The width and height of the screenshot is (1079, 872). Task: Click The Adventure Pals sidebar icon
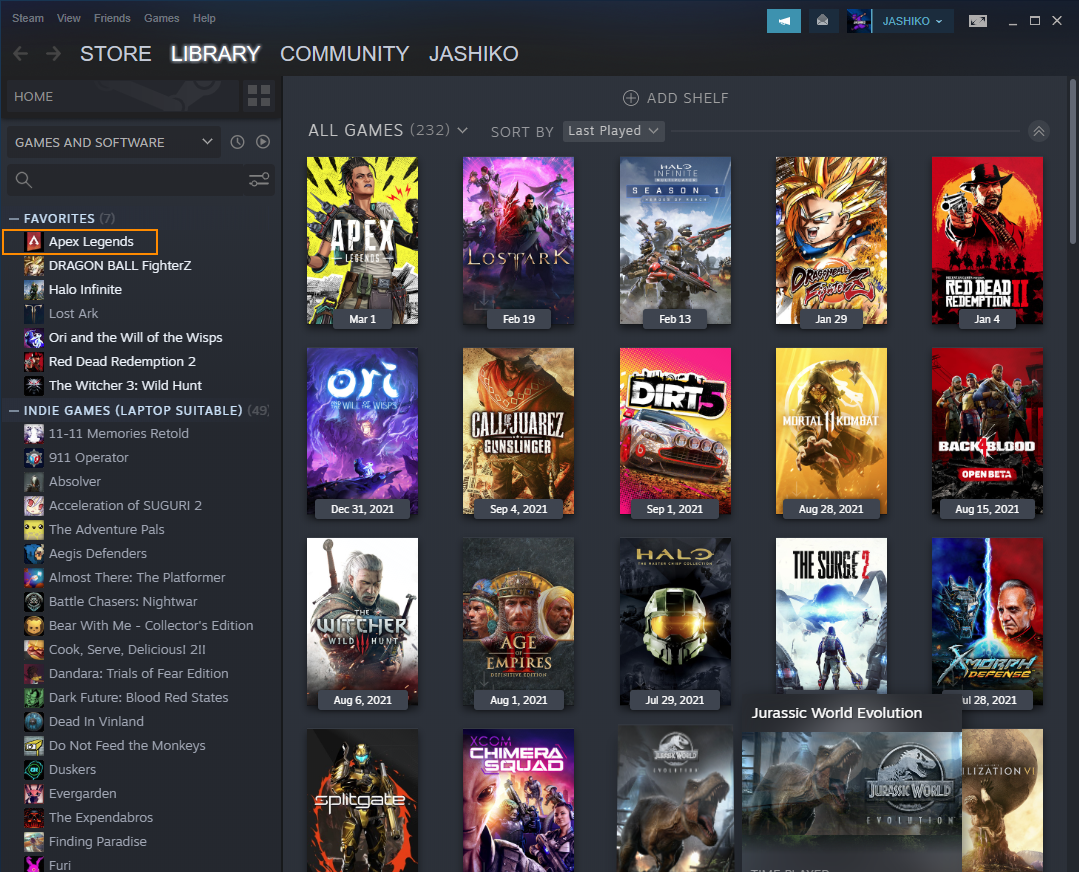click(34, 530)
